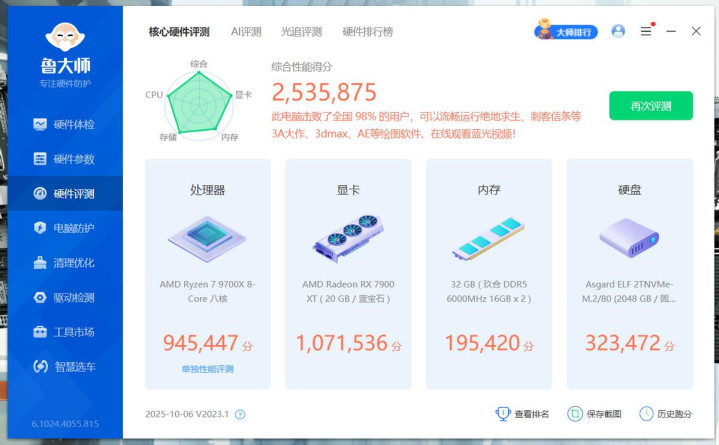Viewport: 719px width, 445px height.
Task: Click the 显卡 card heading
Action: pos(348,189)
